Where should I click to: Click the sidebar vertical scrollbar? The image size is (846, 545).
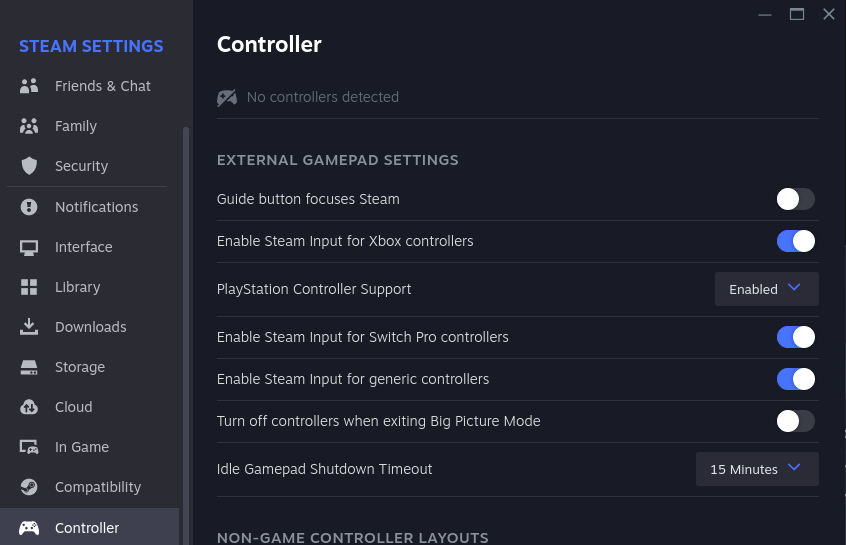pyautogui.click(x=185, y=330)
